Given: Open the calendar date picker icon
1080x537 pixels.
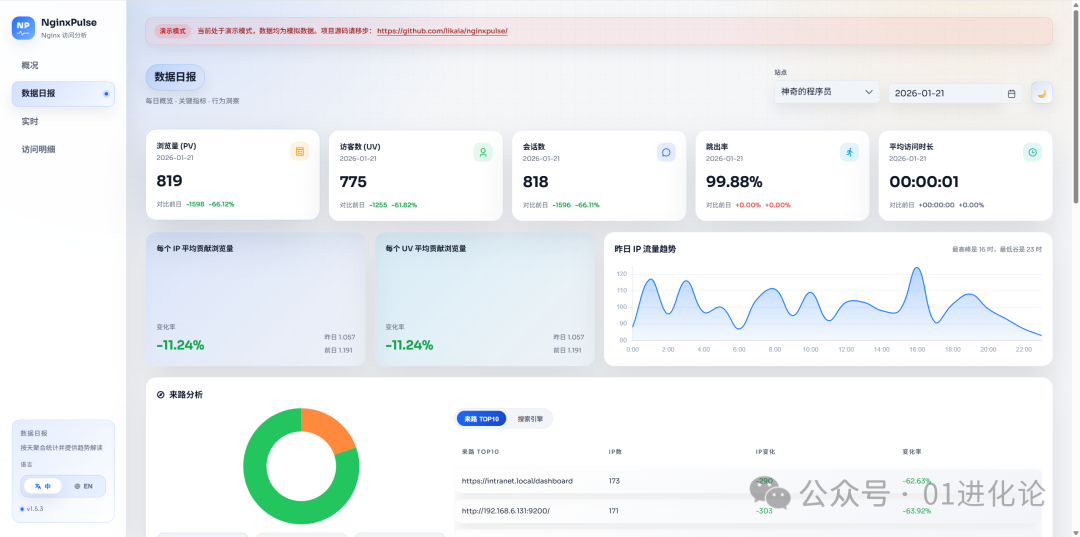Looking at the screenshot, I should (x=1011, y=93).
